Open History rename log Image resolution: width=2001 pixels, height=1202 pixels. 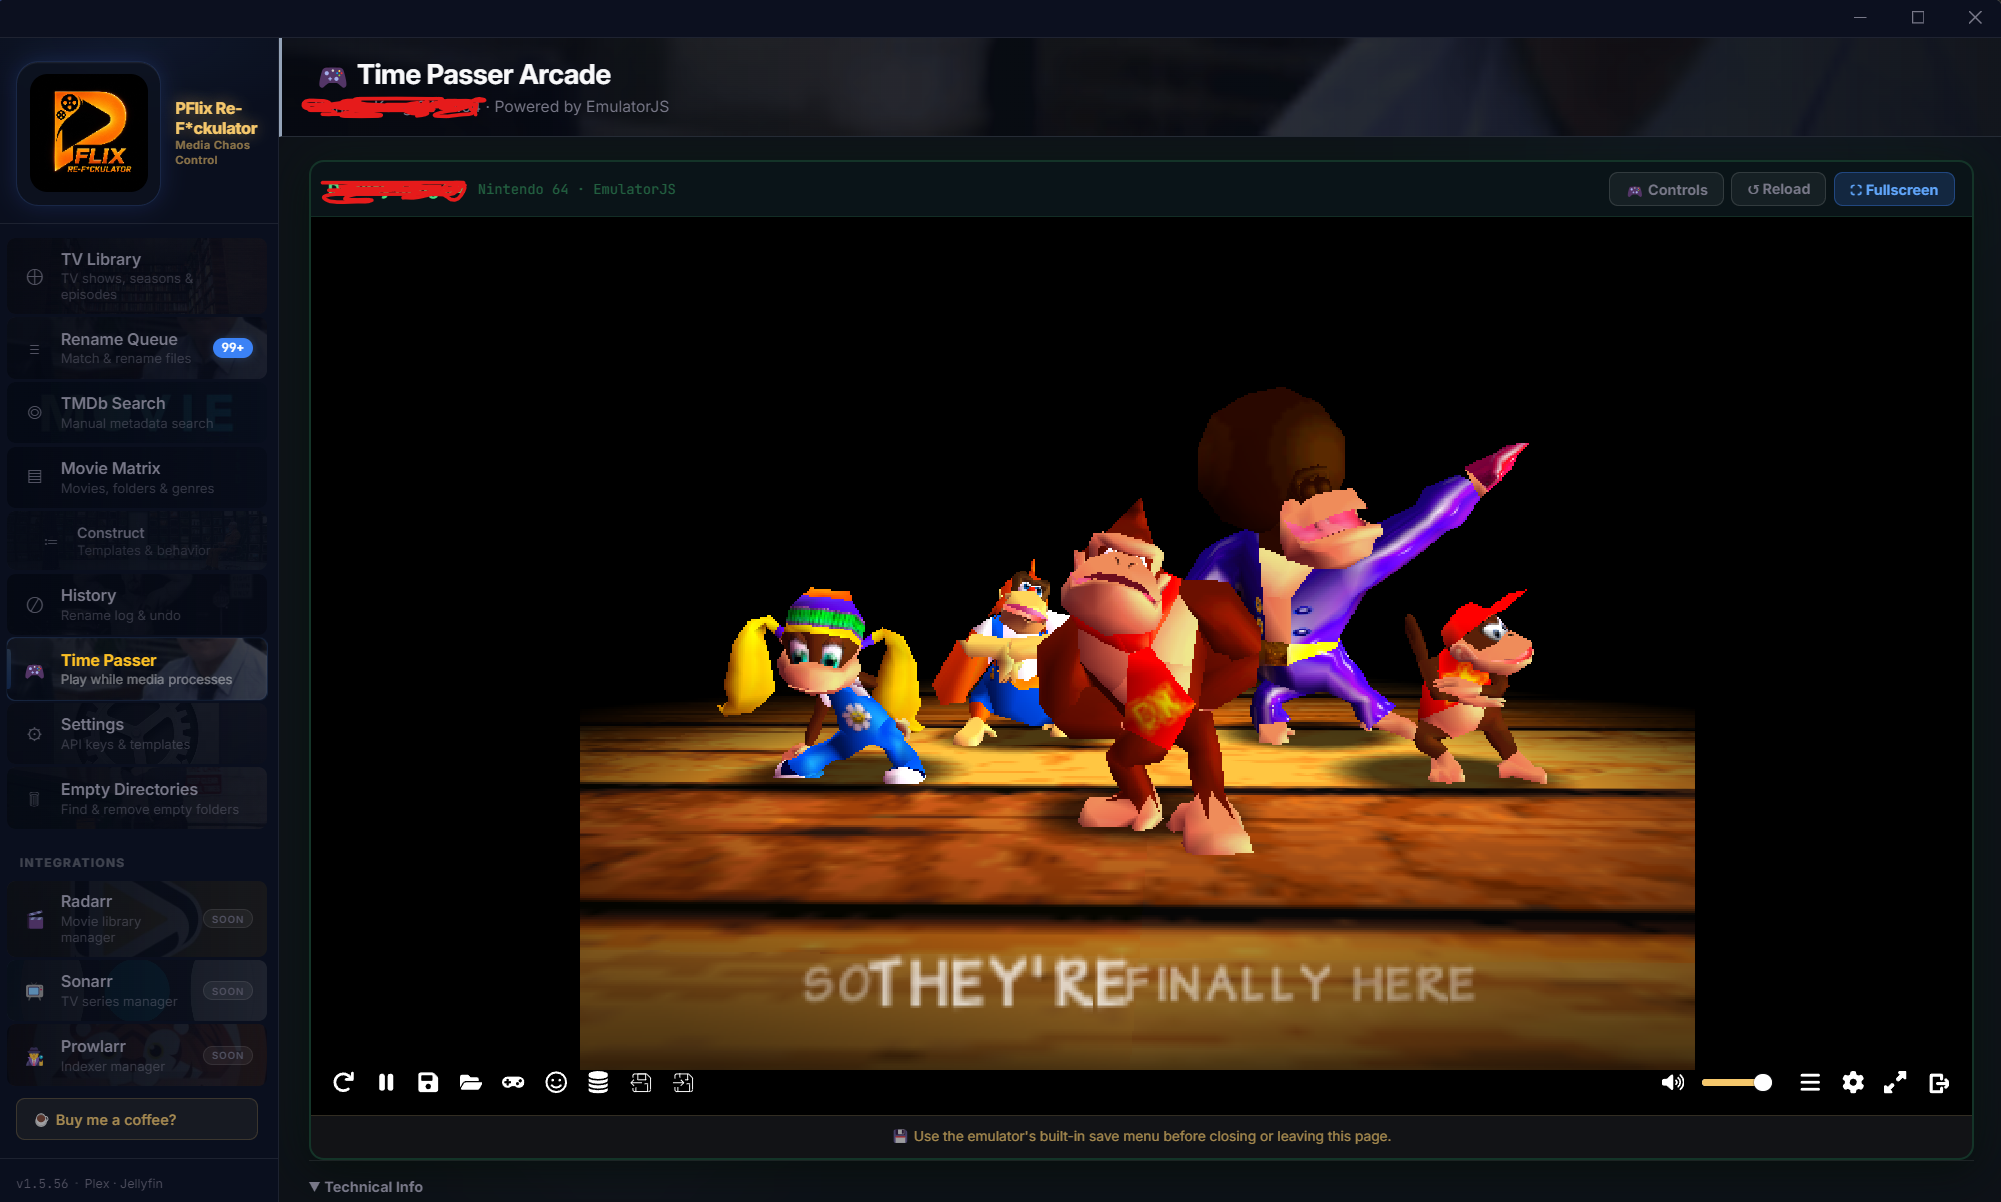click(x=137, y=604)
